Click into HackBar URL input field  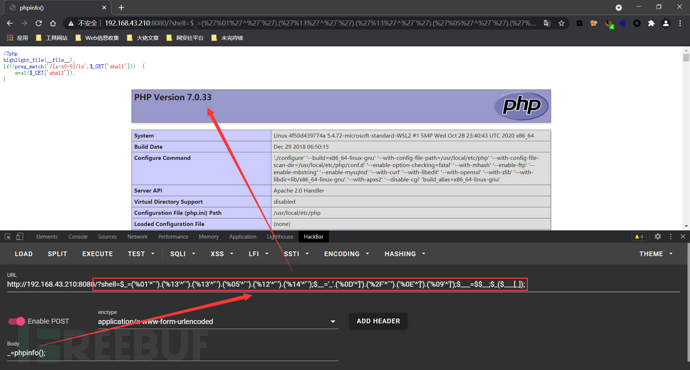coord(343,284)
